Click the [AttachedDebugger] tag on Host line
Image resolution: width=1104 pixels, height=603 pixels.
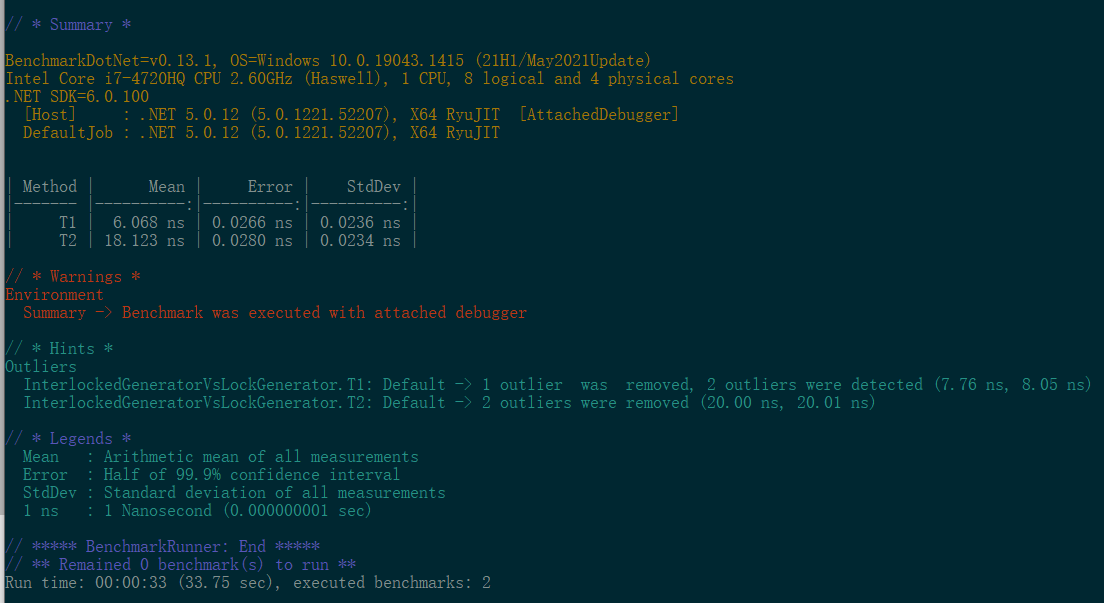[x=599, y=114]
